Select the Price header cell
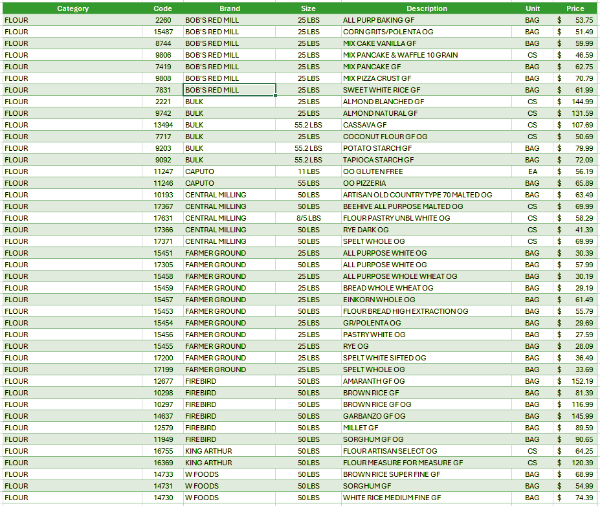 [x=575, y=8]
